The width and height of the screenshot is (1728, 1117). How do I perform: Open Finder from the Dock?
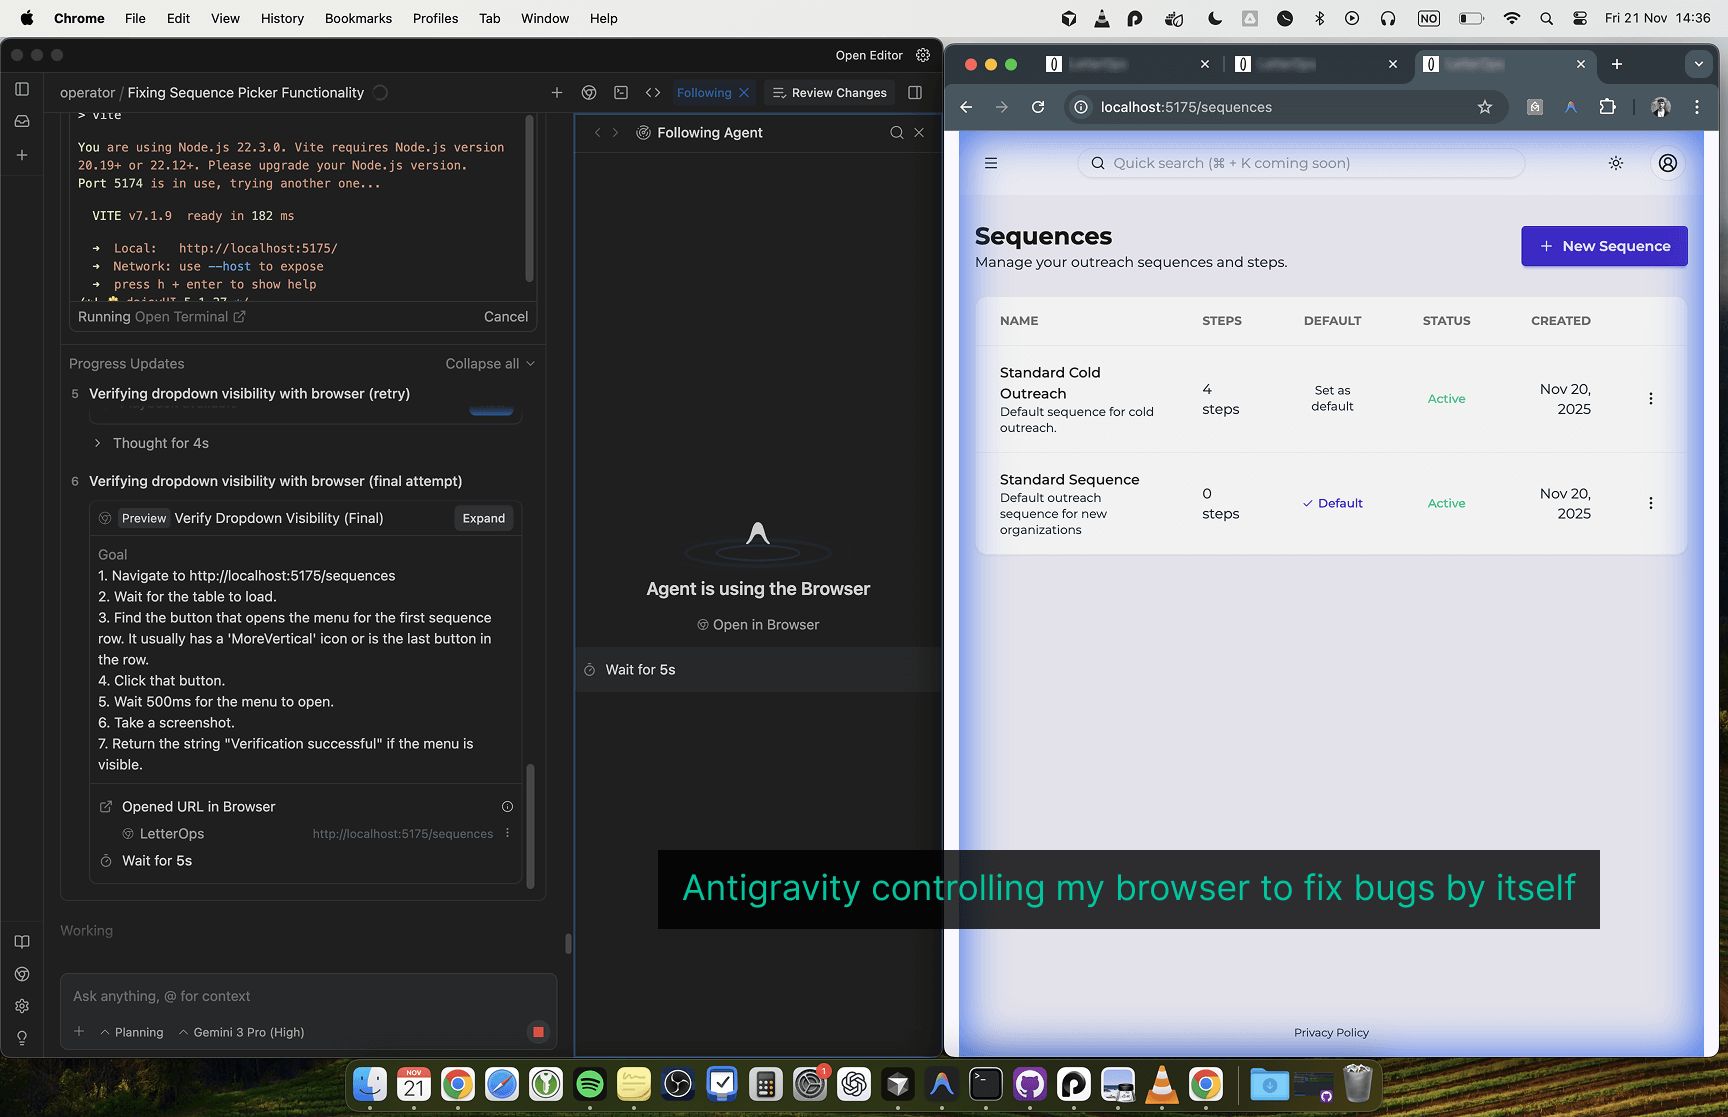(x=370, y=1084)
